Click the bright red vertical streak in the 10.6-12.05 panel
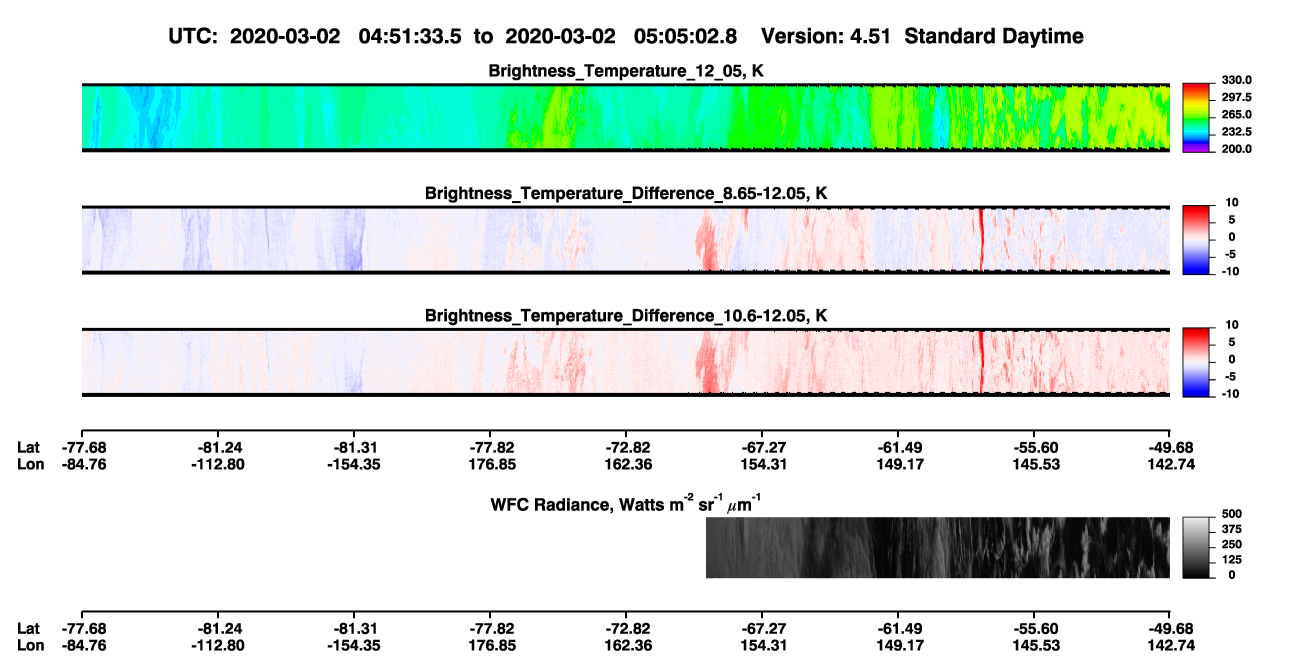 click(x=981, y=362)
